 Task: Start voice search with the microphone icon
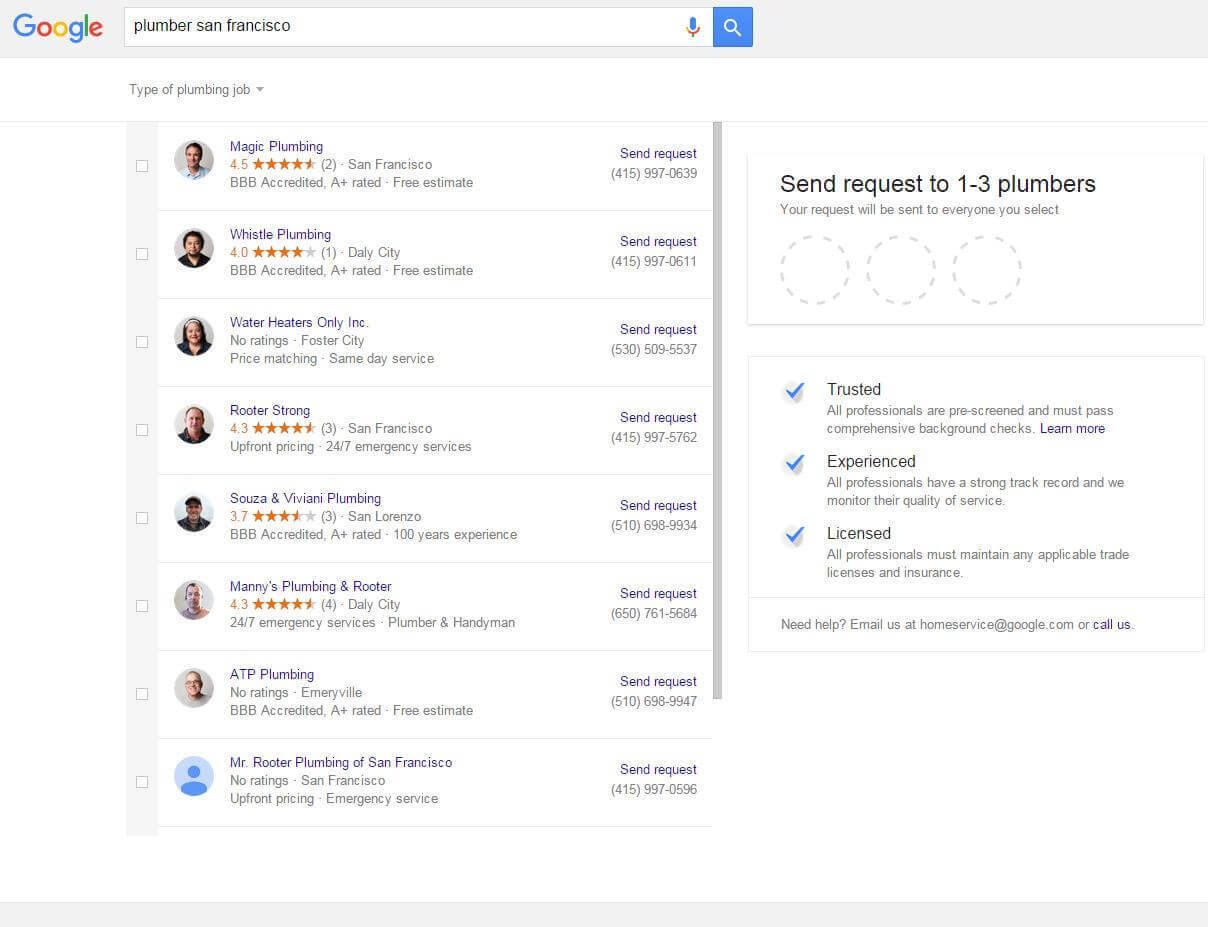click(x=692, y=27)
